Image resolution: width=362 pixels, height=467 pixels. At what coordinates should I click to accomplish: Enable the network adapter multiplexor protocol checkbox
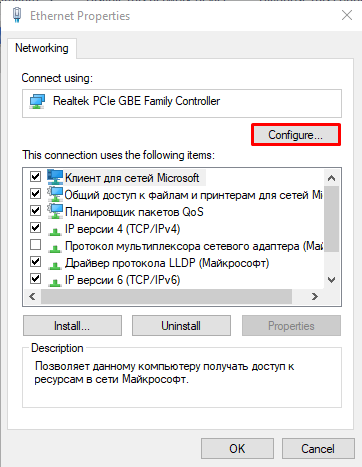coord(35,245)
